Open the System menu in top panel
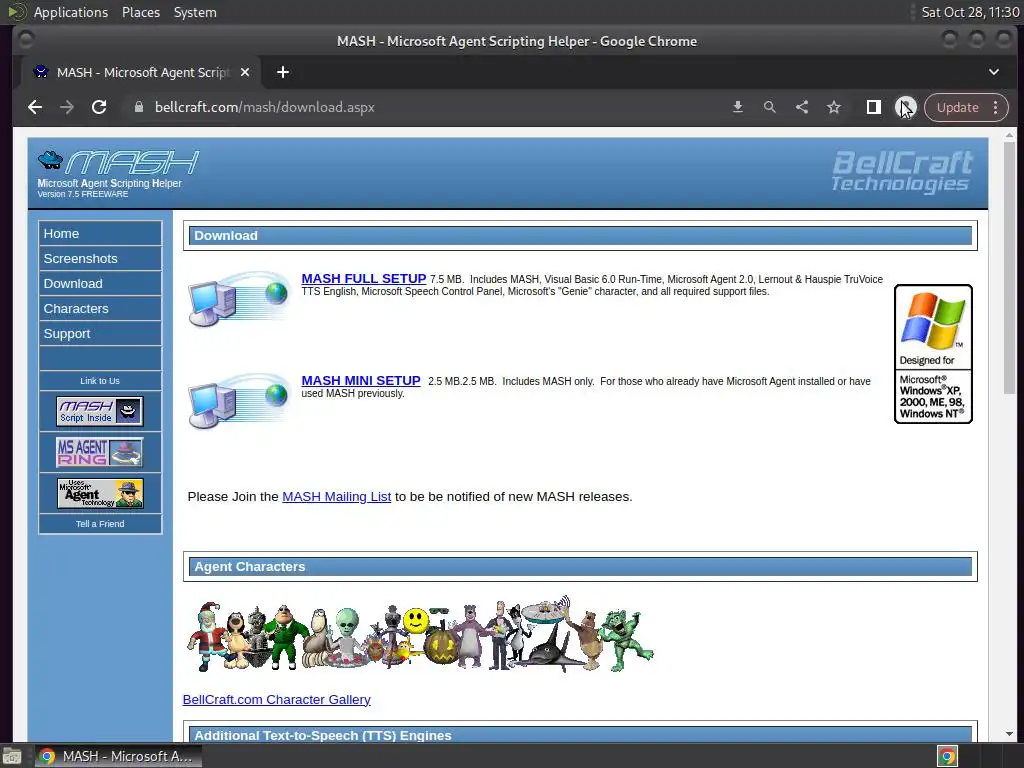This screenshot has height=768, width=1024. click(x=195, y=12)
